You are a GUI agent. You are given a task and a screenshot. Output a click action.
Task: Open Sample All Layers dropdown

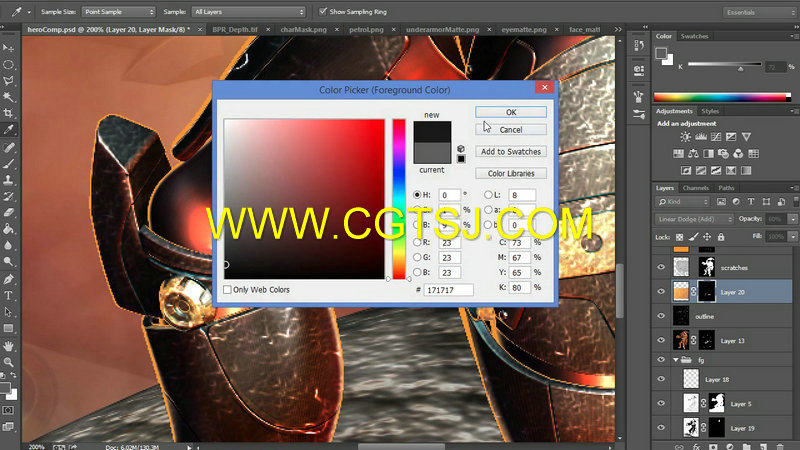(x=248, y=11)
